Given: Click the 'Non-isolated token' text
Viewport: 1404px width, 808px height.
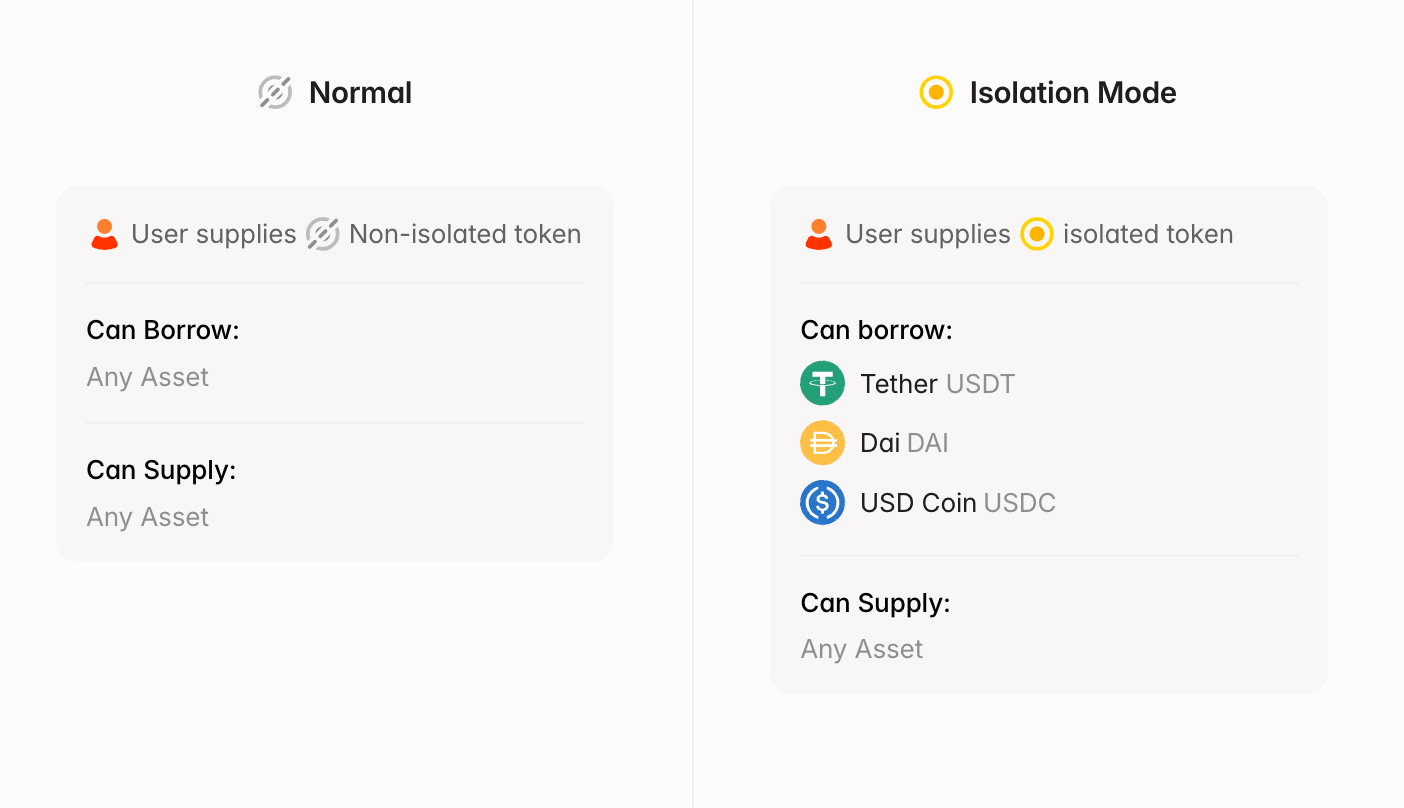Looking at the screenshot, I should (x=465, y=234).
